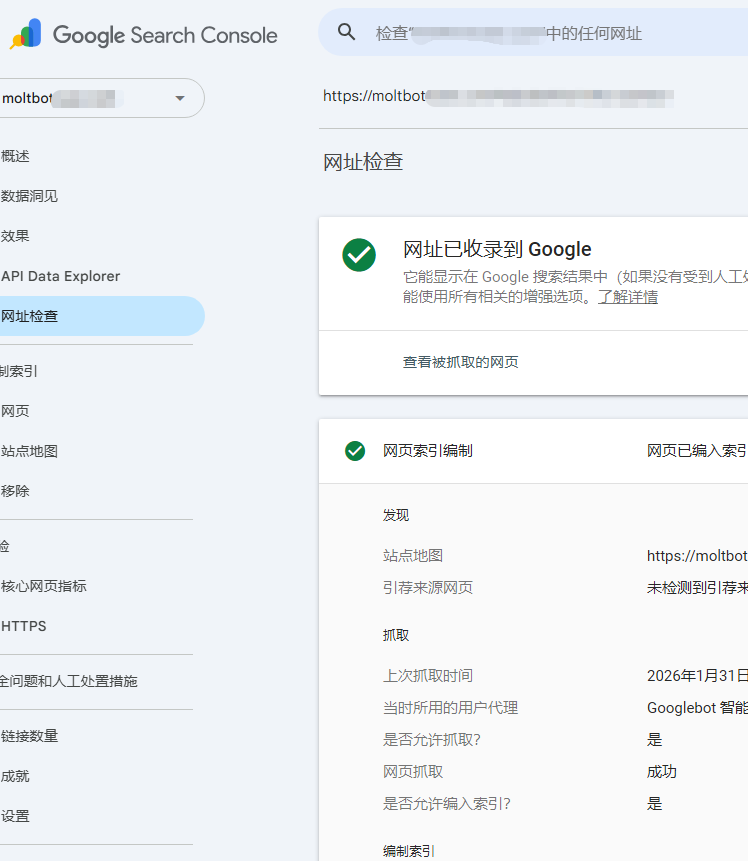Open 核心网页指标 in the sidebar
The image size is (748, 861).
pos(43,586)
